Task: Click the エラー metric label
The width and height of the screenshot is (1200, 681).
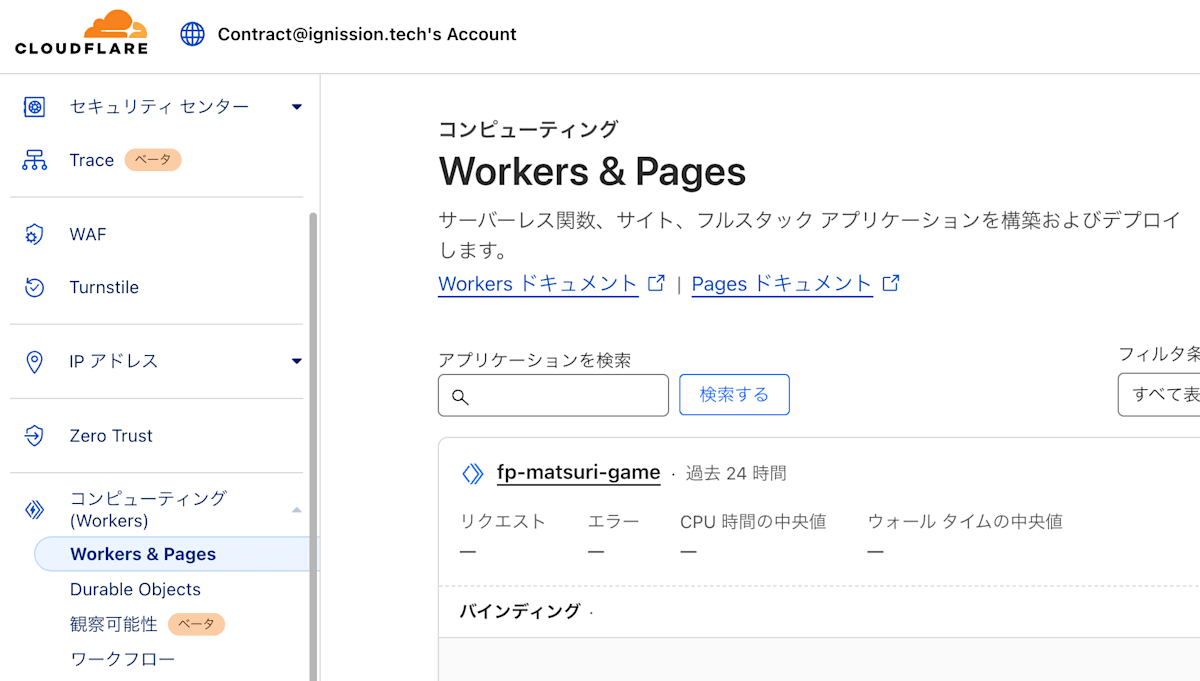Action: click(x=613, y=521)
